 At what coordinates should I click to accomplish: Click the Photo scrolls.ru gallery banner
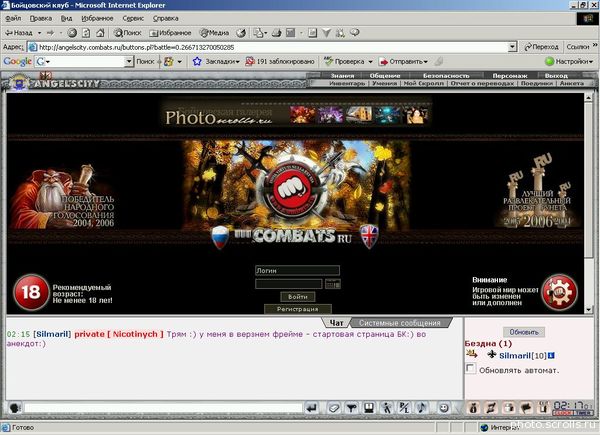coord(297,114)
